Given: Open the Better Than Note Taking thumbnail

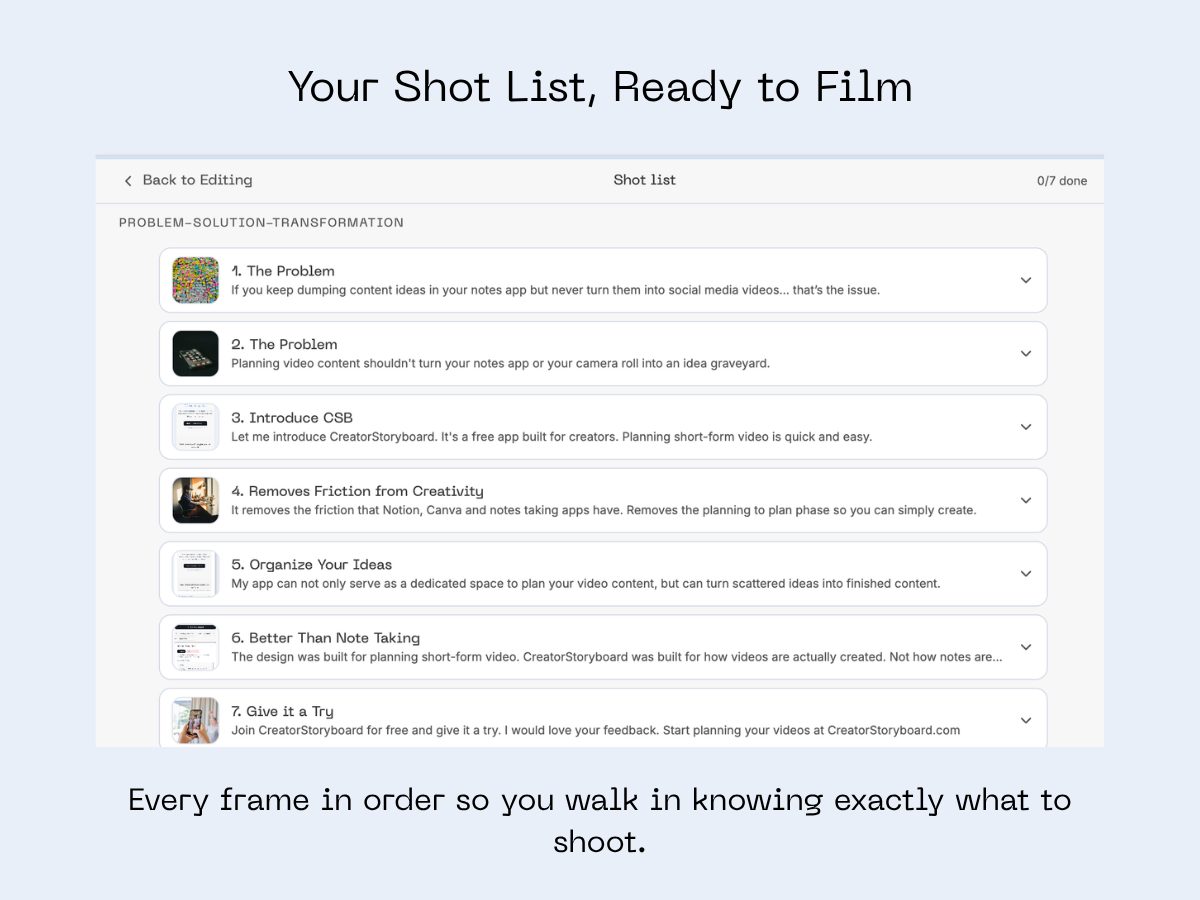Looking at the screenshot, I should click(x=195, y=647).
